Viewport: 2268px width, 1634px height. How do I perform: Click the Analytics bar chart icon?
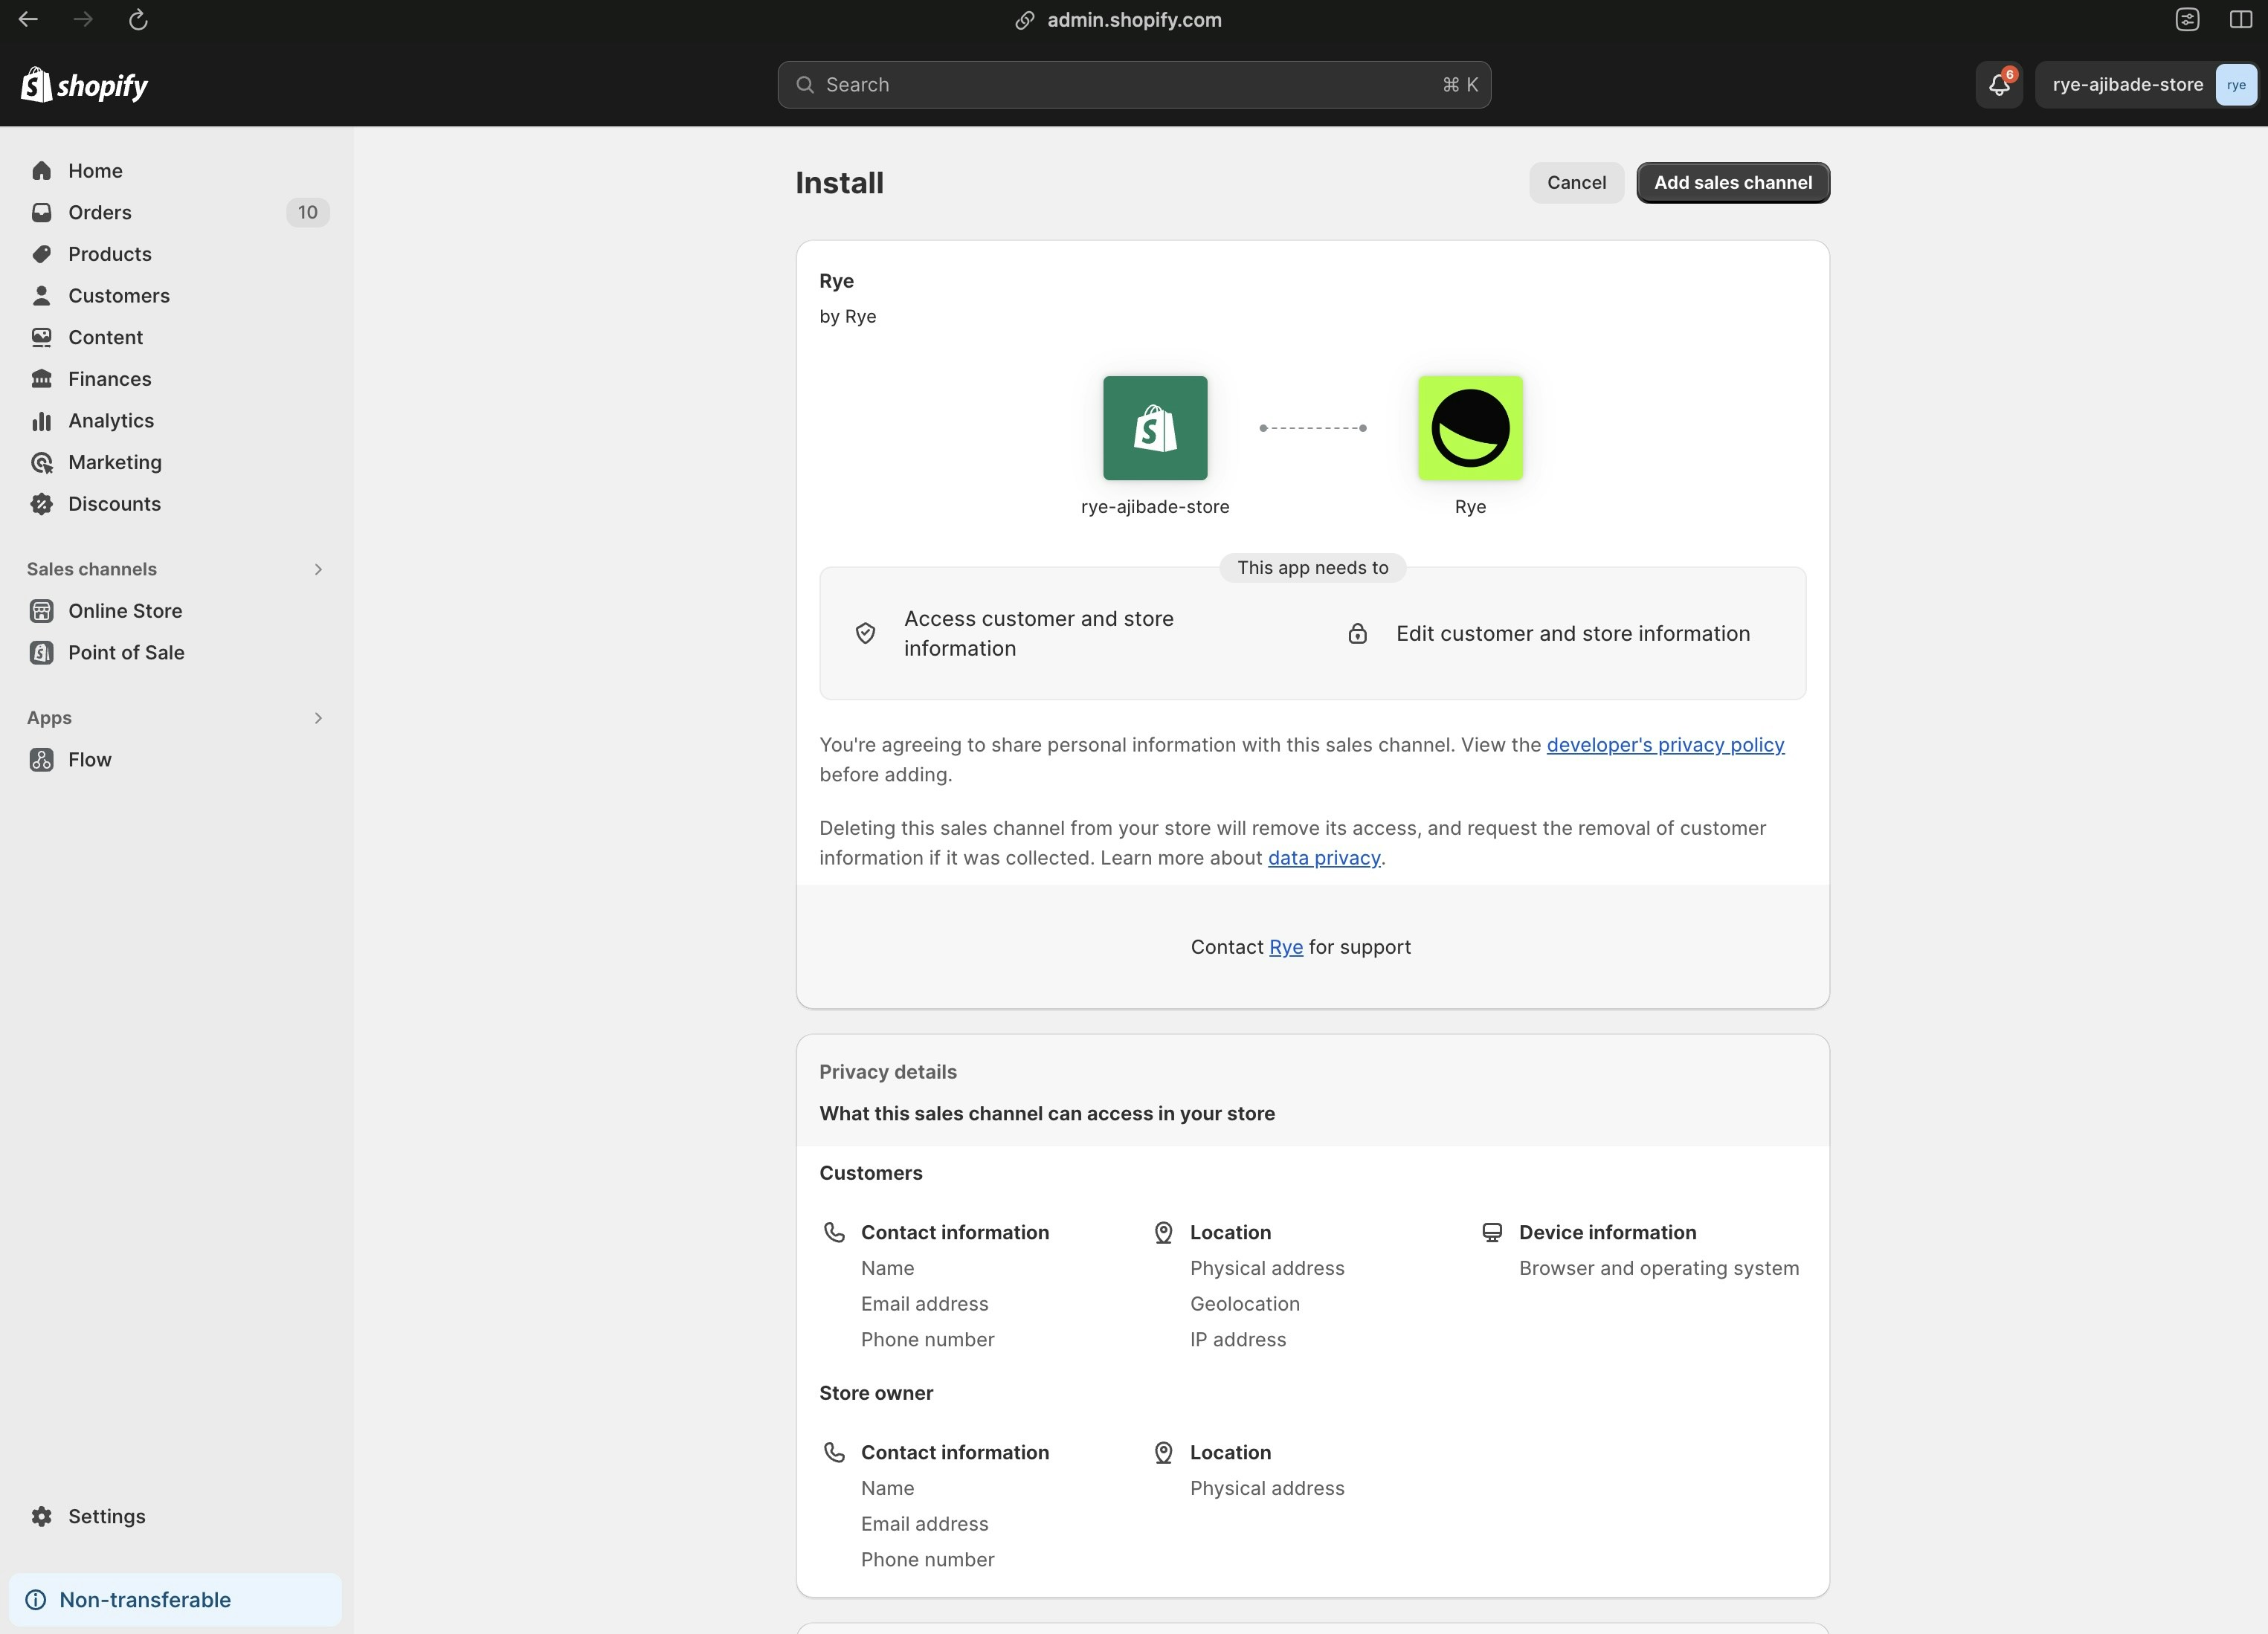[41, 421]
